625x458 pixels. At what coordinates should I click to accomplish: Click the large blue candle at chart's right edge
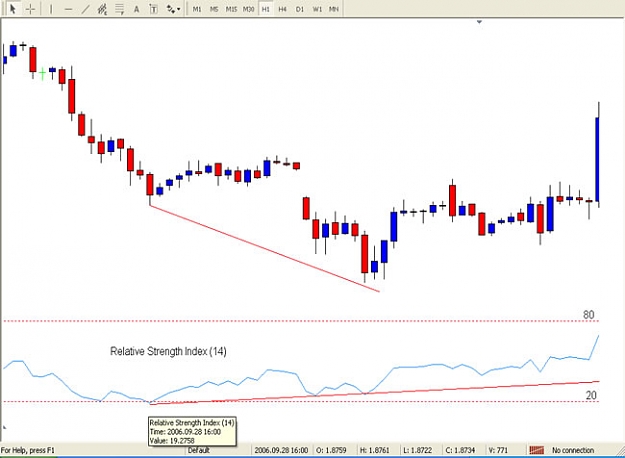(x=597, y=159)
